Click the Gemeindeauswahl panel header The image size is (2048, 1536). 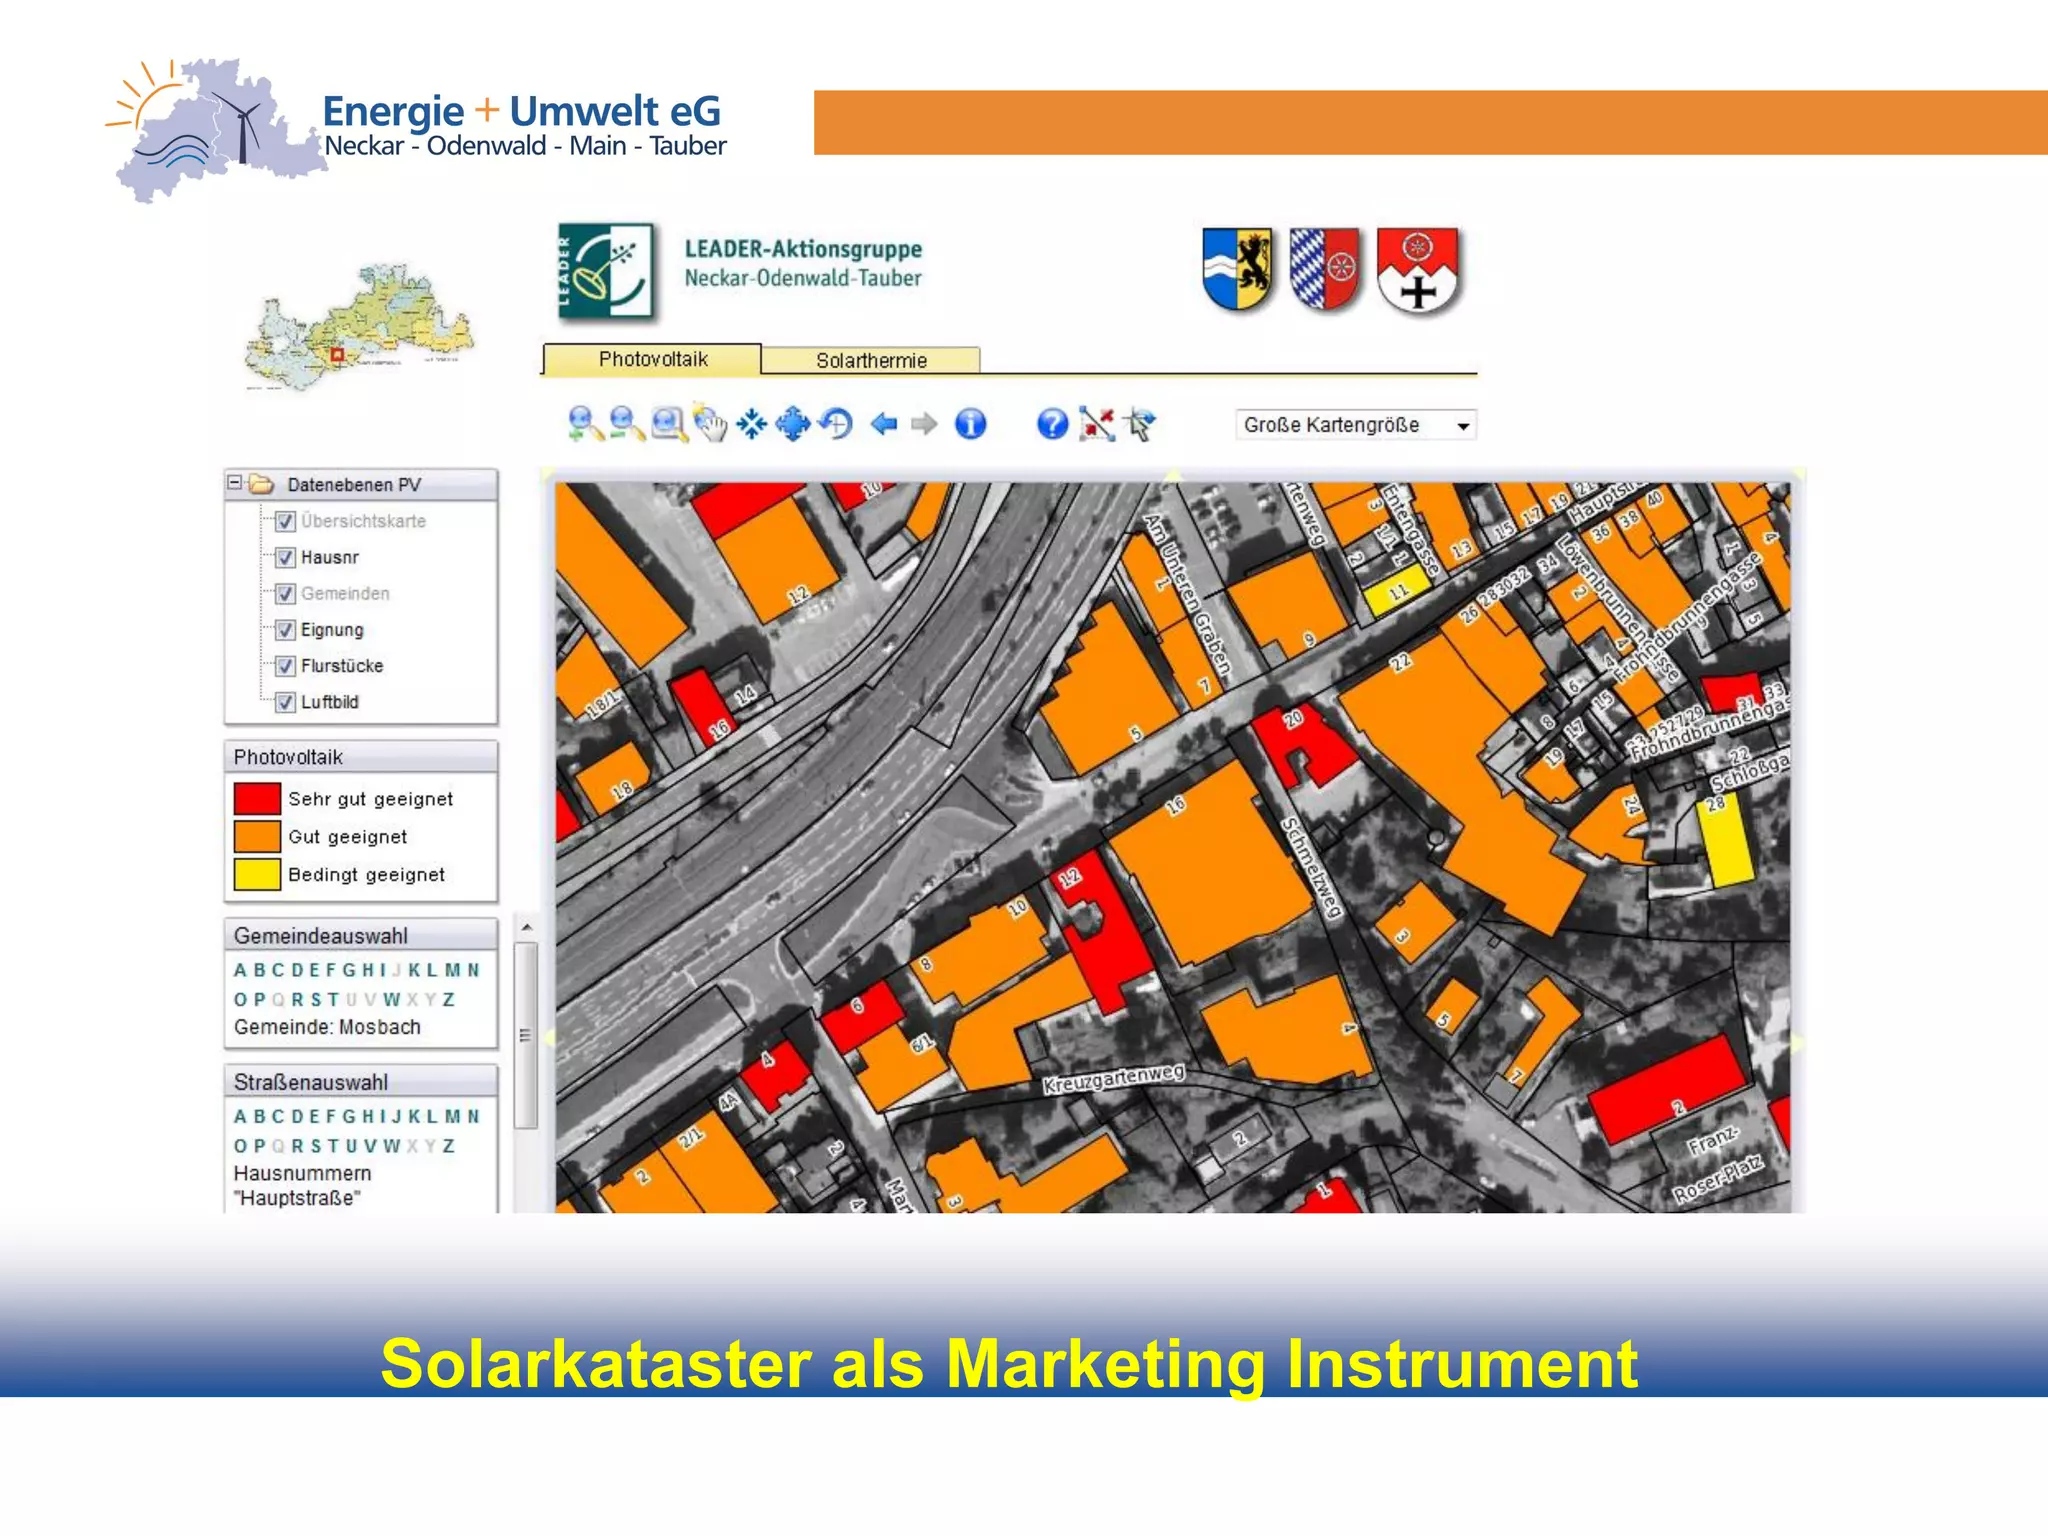361,936
